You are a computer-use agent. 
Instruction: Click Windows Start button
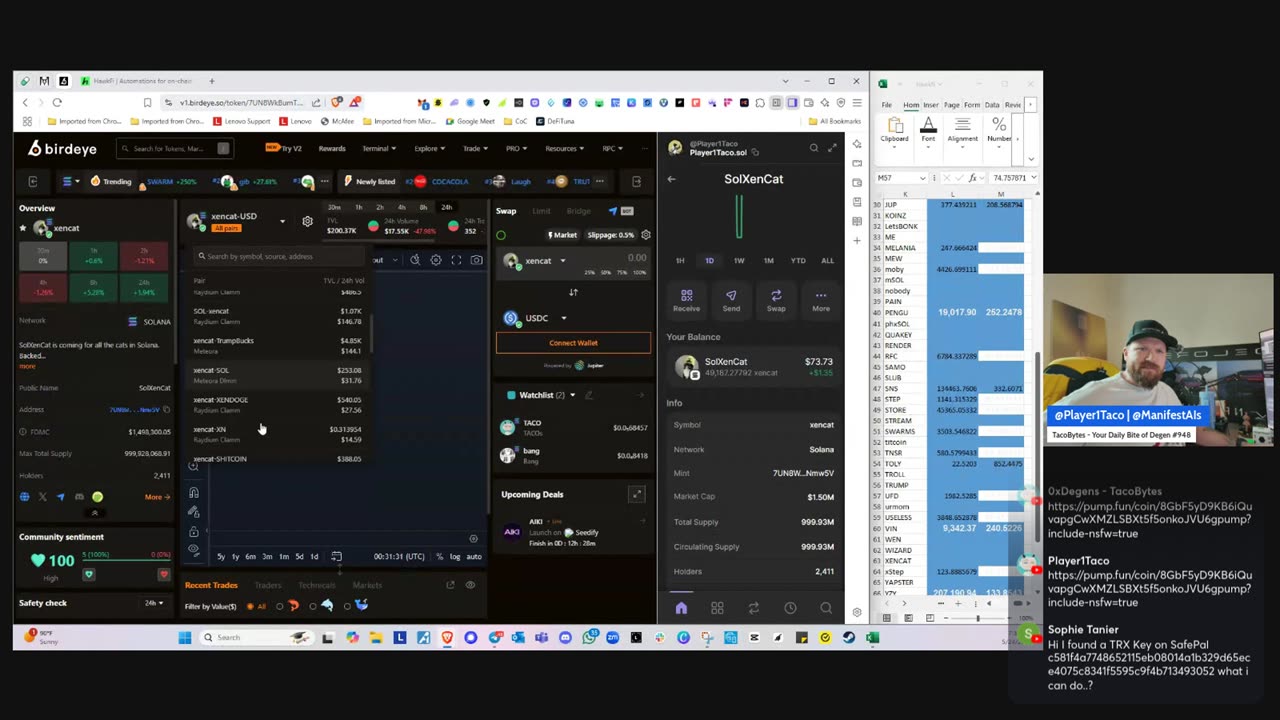[185, 638]
